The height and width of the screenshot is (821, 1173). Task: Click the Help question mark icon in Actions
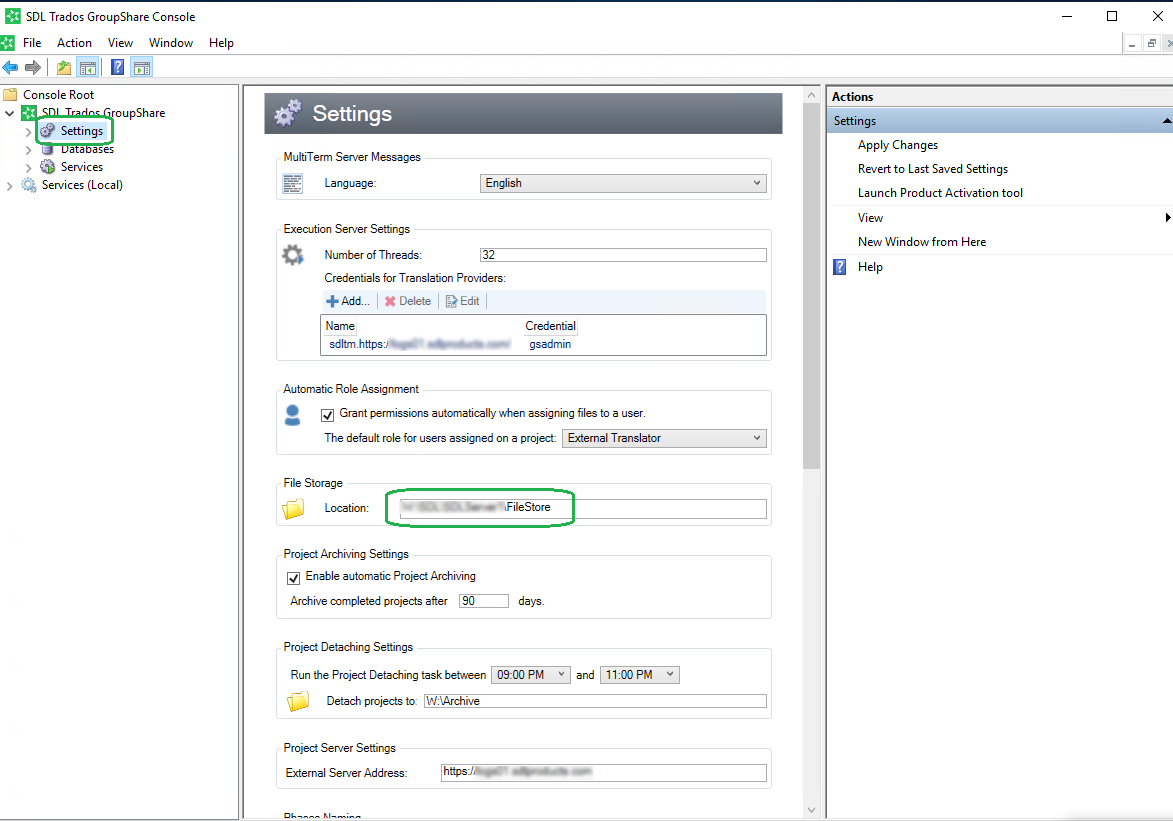[840, 267]
